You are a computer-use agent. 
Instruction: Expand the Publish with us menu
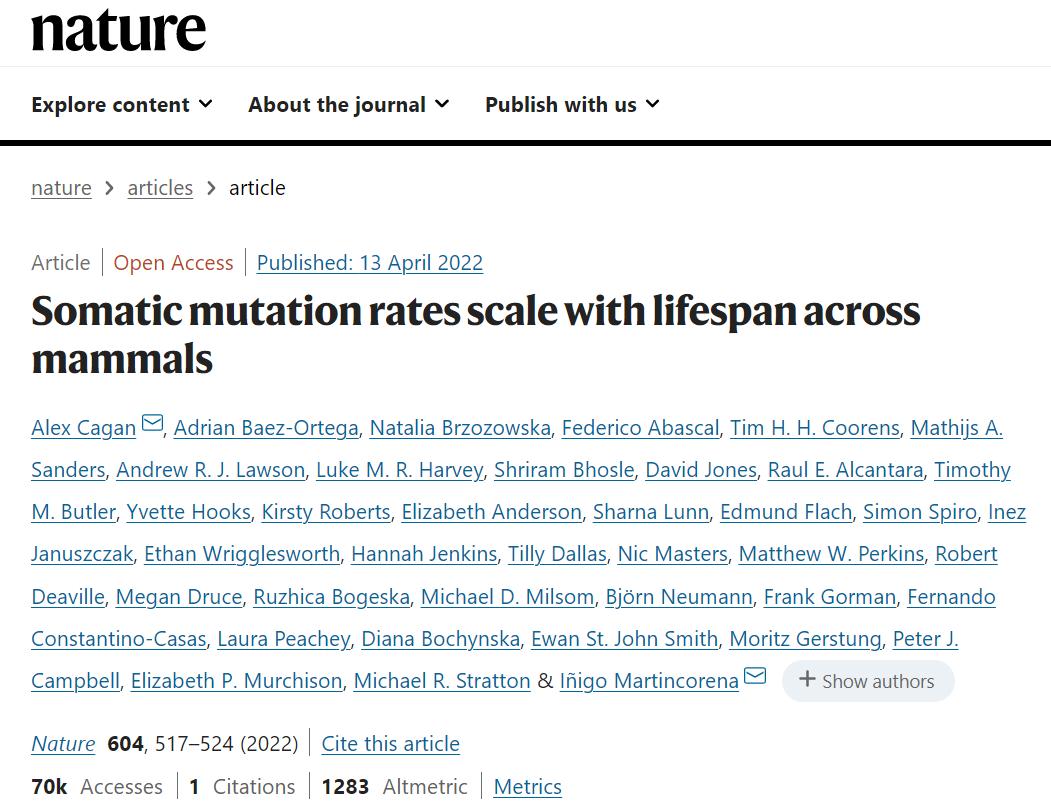tap(572, 105)
